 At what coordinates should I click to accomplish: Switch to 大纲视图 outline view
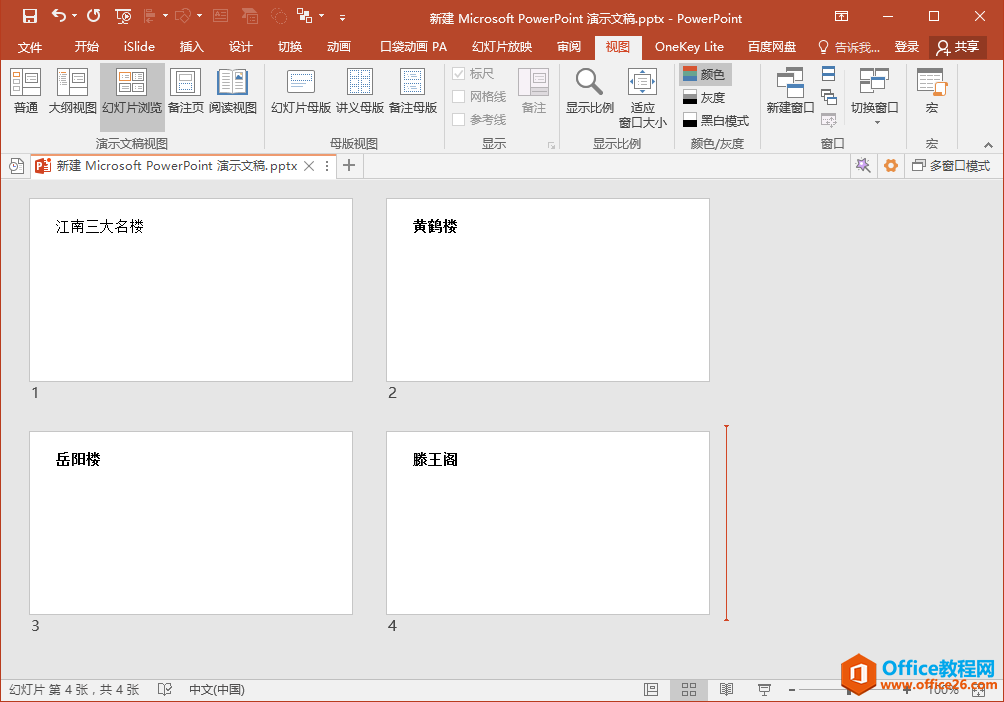[72, 91]
